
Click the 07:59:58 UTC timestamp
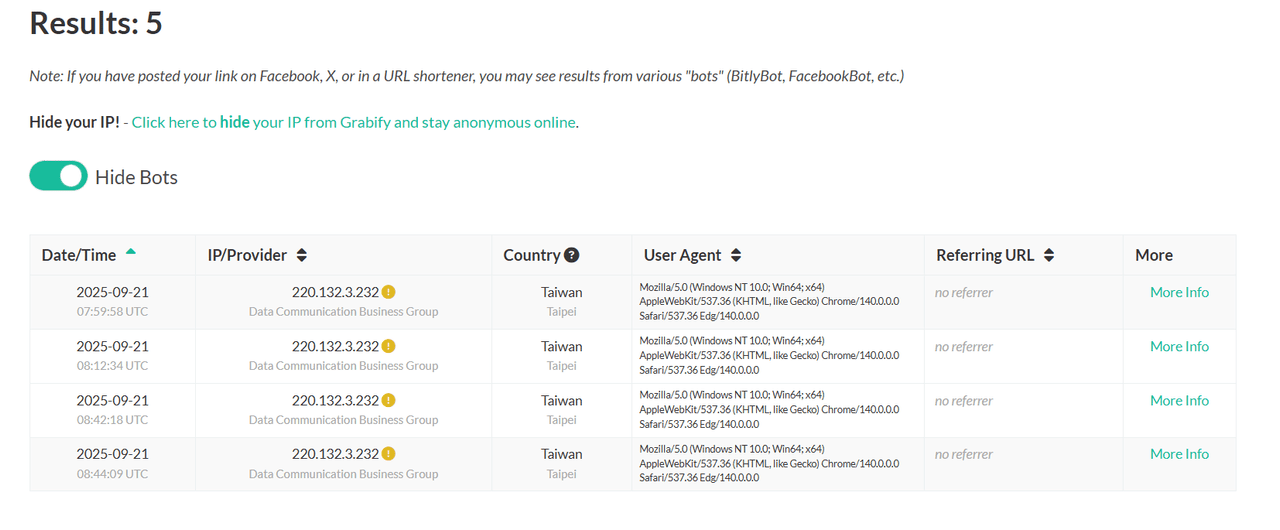click(112, 311)
